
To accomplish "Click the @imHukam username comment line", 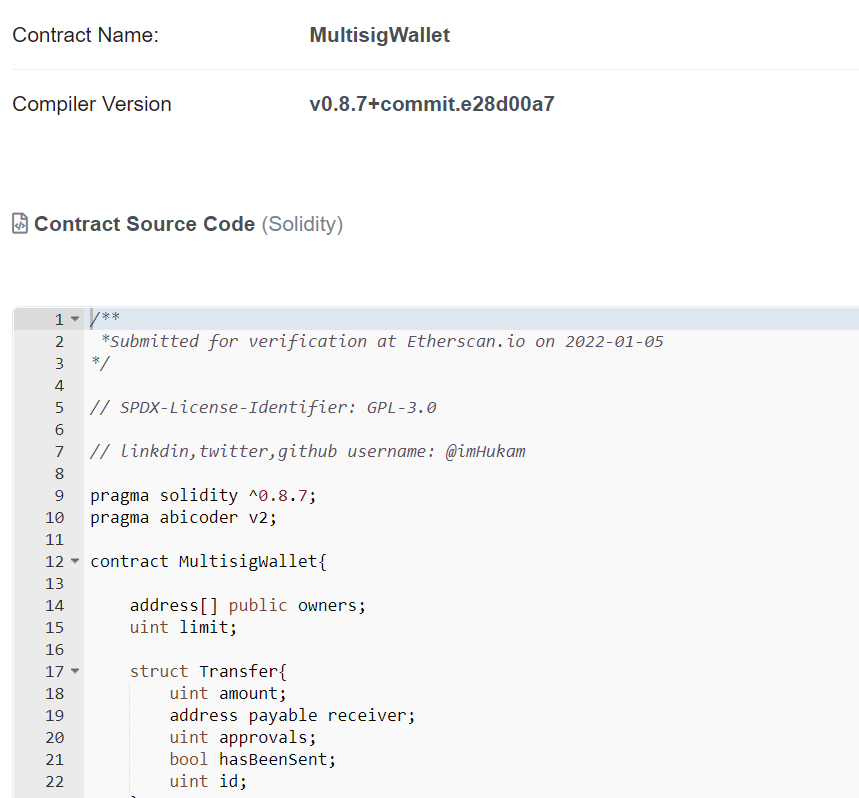I will (x=308, y=451).
